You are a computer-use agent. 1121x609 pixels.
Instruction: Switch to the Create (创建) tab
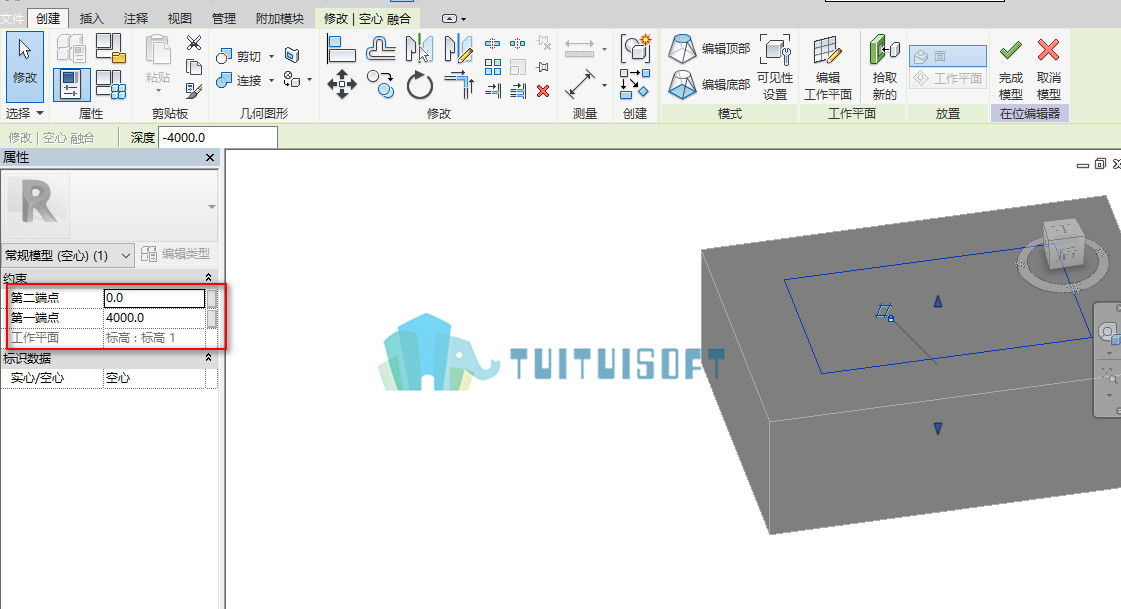[x=48, y=19]
